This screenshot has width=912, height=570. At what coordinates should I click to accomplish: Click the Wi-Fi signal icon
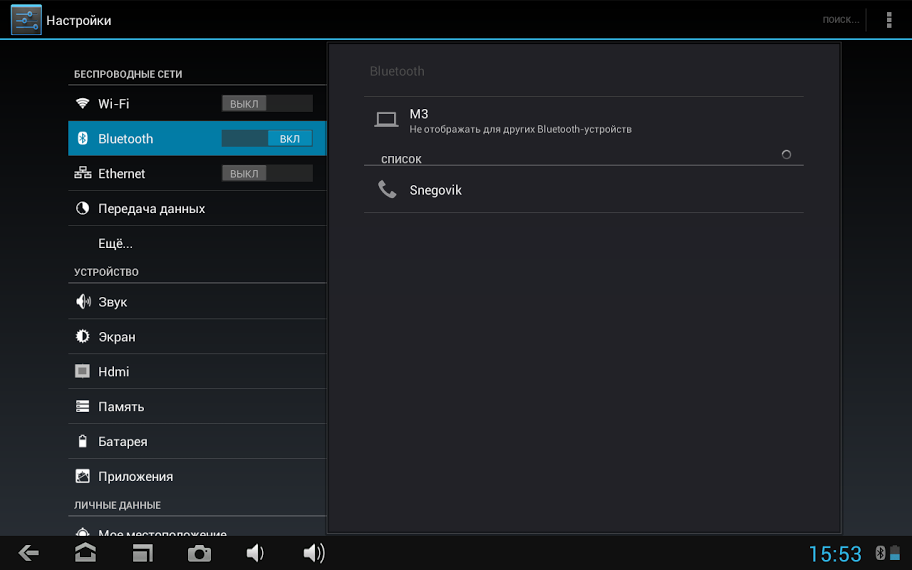pyautogui.click(x=83, y=104)
